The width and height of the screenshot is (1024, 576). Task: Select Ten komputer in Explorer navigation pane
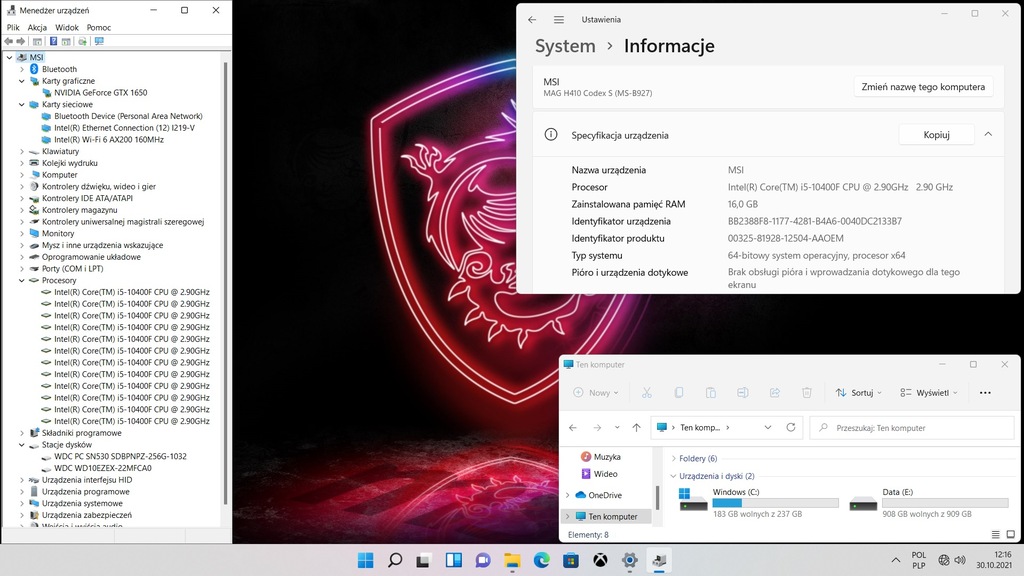pyautogui.click(x=606, y=516)
